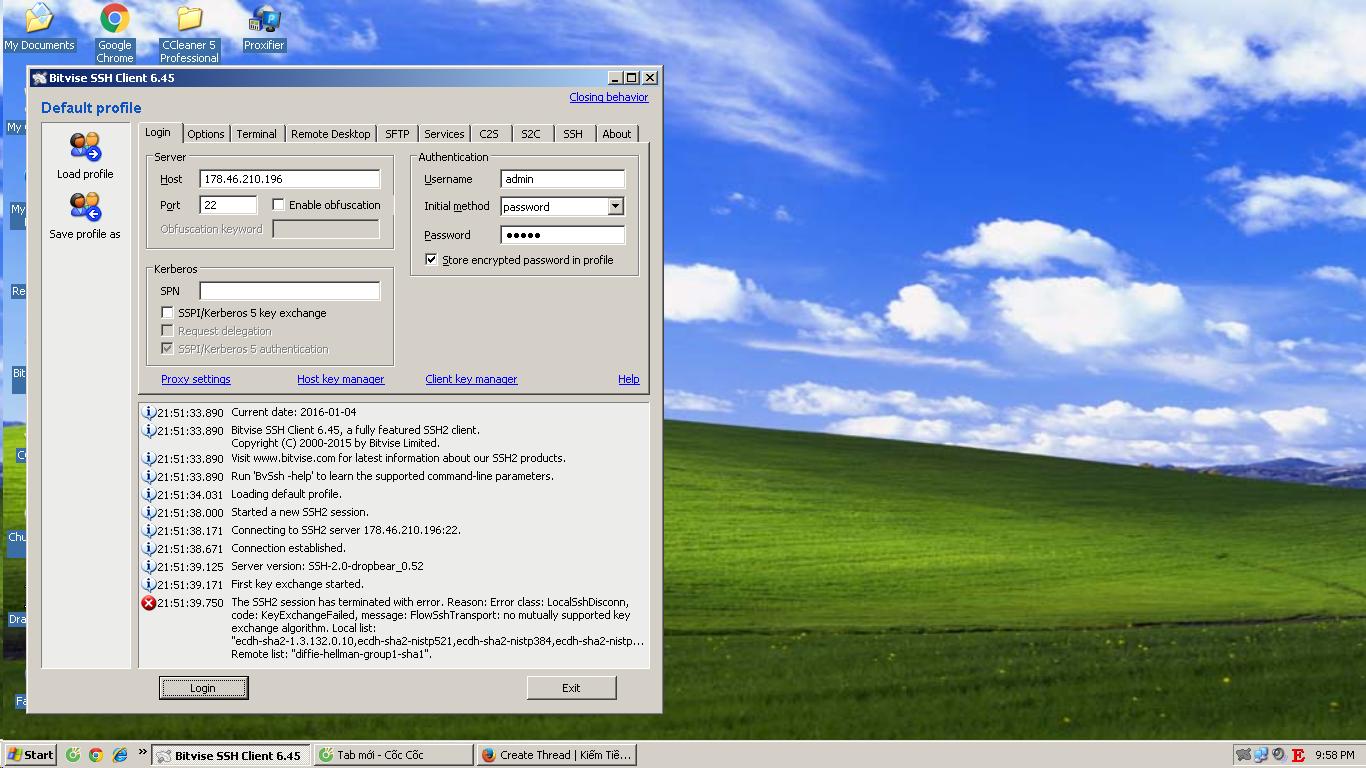The image size is (1366, 768).
Task: Click log line 'Loading default profile.'
Action: [x=286, y=494]
